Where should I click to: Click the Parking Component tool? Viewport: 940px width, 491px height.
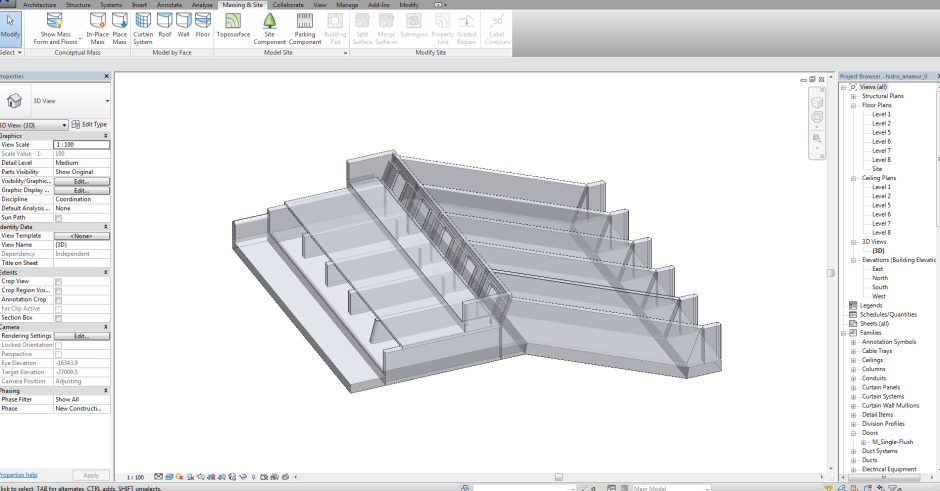(x=305, y=28)
